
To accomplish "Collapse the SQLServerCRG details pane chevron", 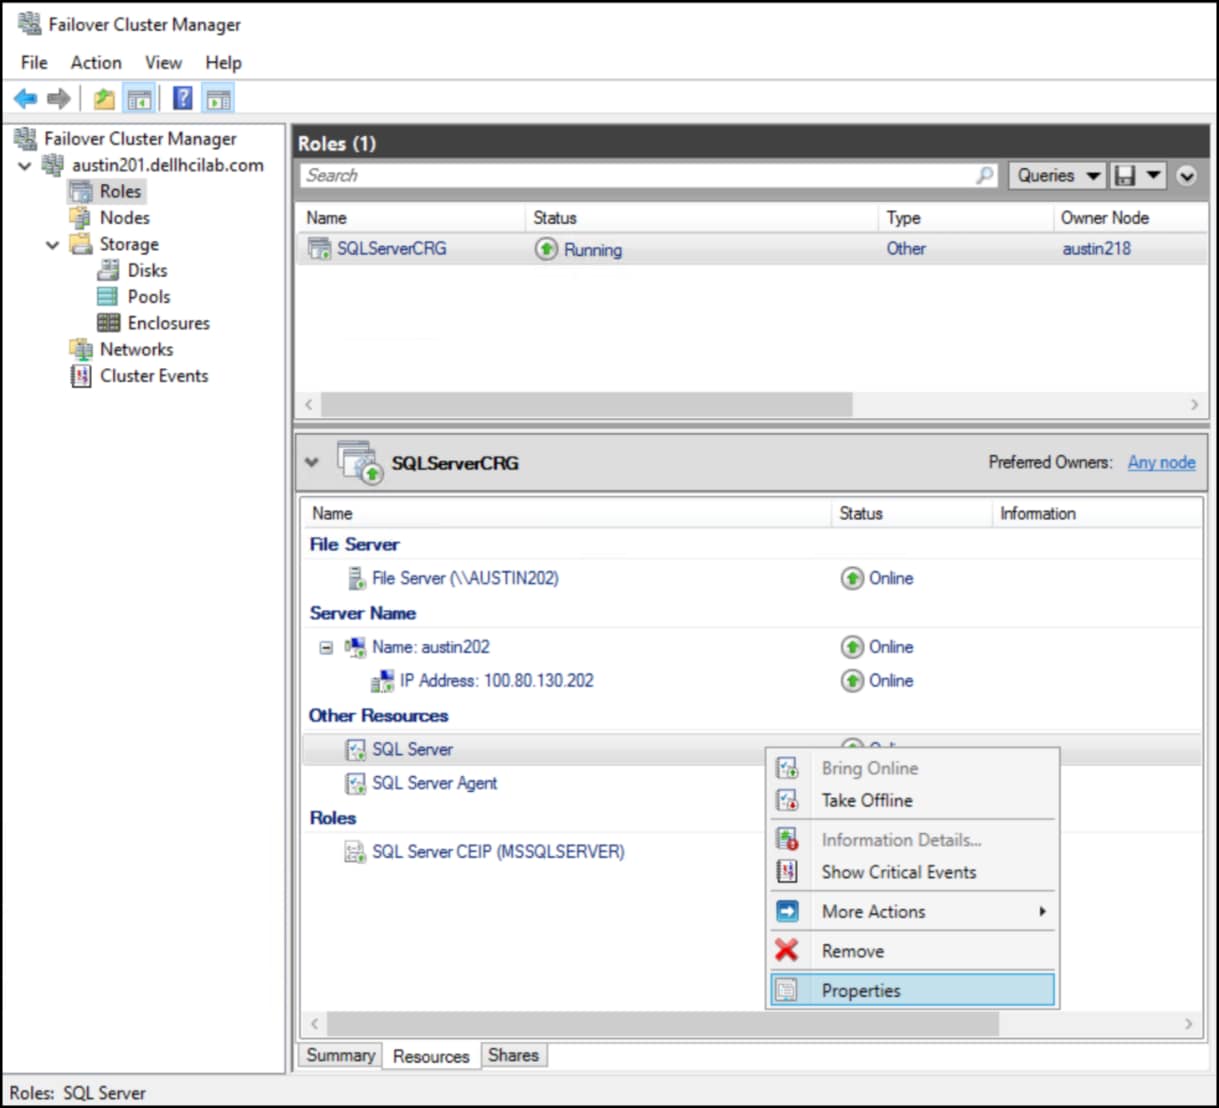I will [x=311, y=462].
